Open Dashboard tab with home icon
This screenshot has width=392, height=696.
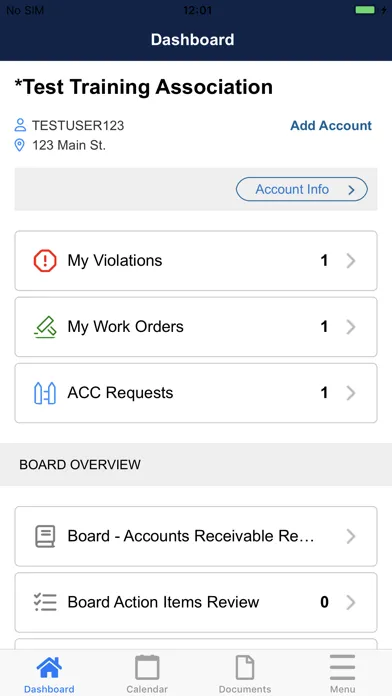49,674
